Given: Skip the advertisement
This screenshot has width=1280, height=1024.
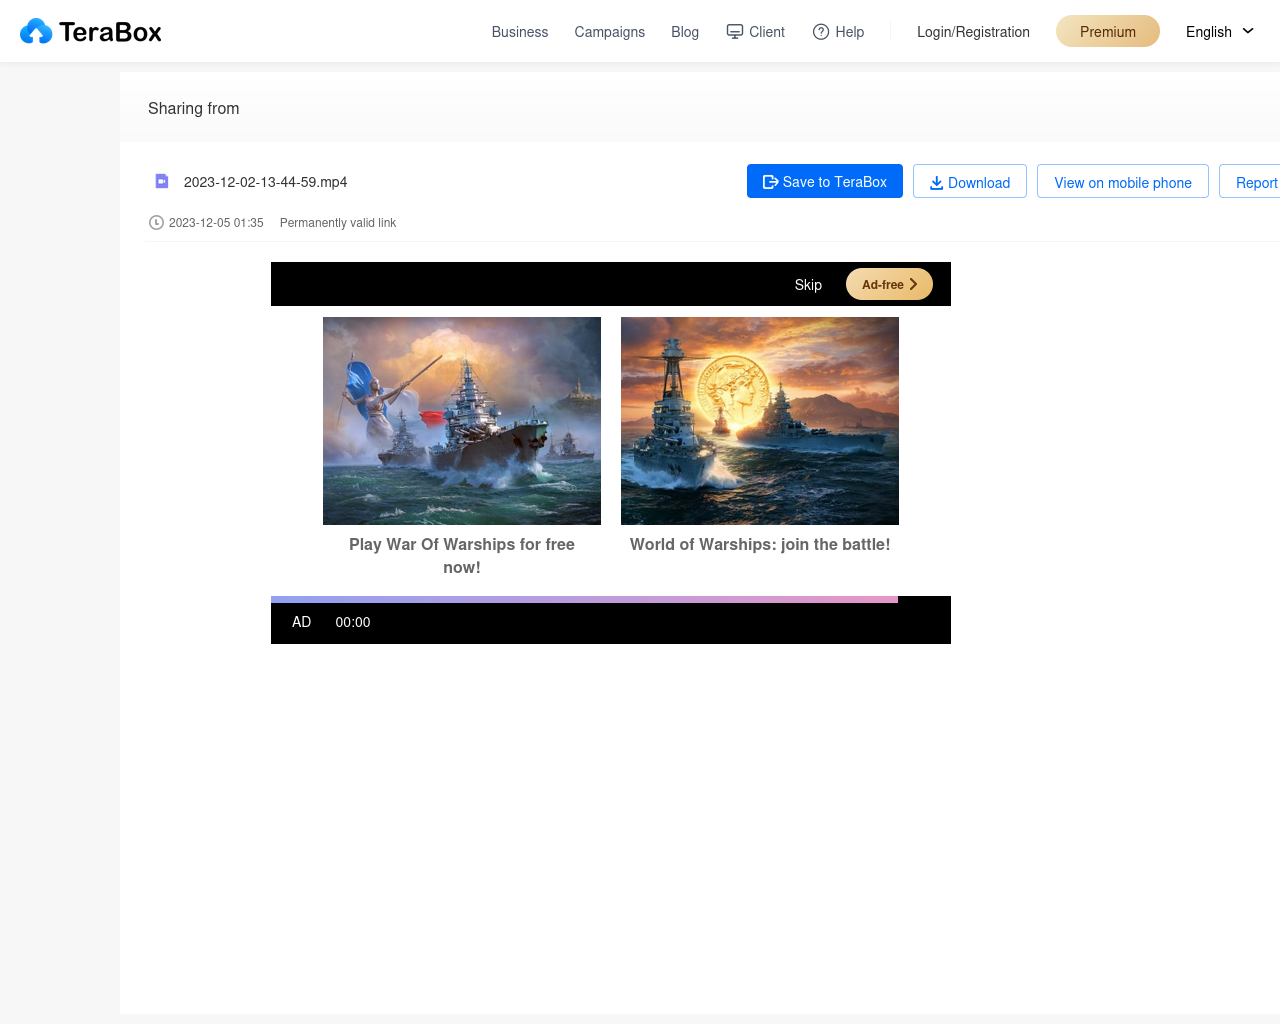Looking at the screenshot, I should point(808,285).
